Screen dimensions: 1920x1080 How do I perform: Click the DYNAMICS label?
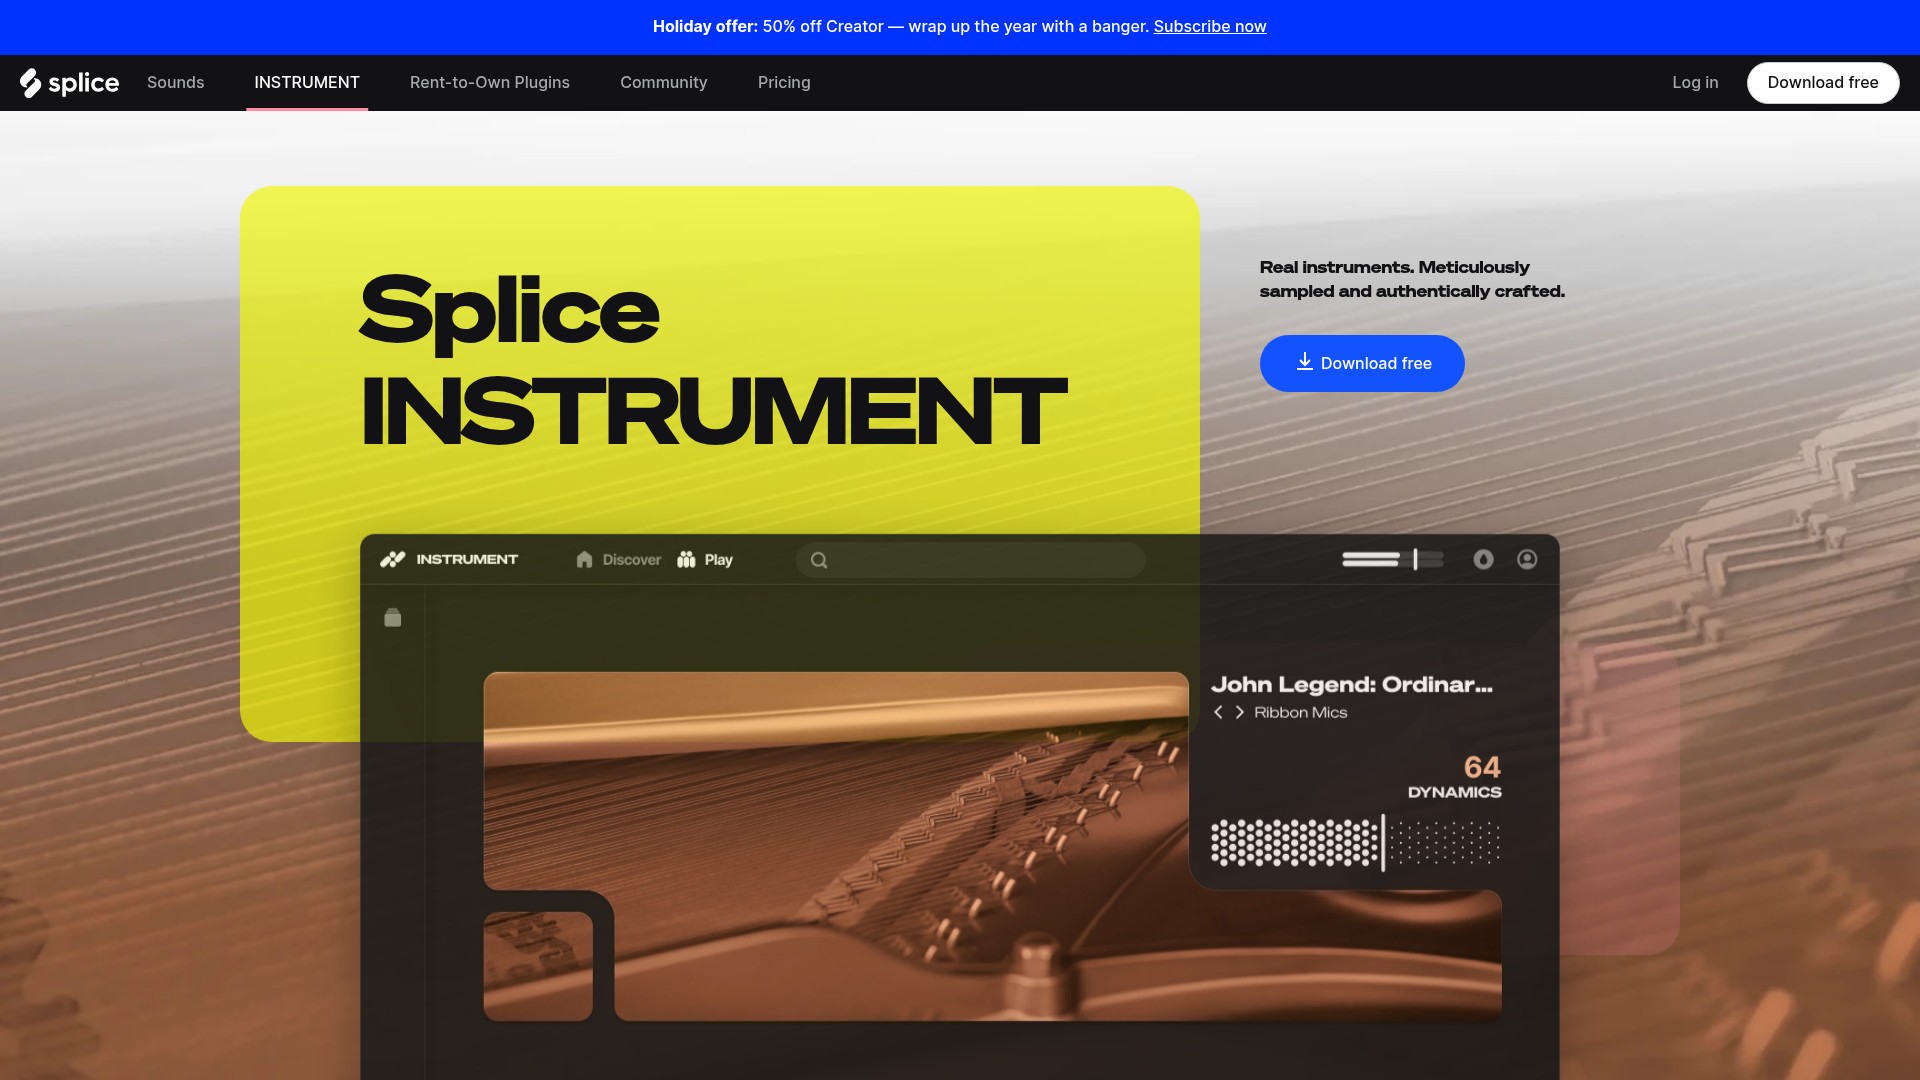[x=1455, y=792]
